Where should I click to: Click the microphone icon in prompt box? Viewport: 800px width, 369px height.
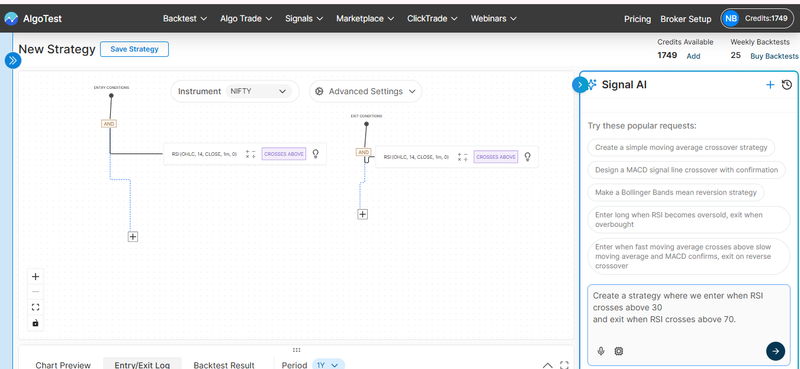601,351
